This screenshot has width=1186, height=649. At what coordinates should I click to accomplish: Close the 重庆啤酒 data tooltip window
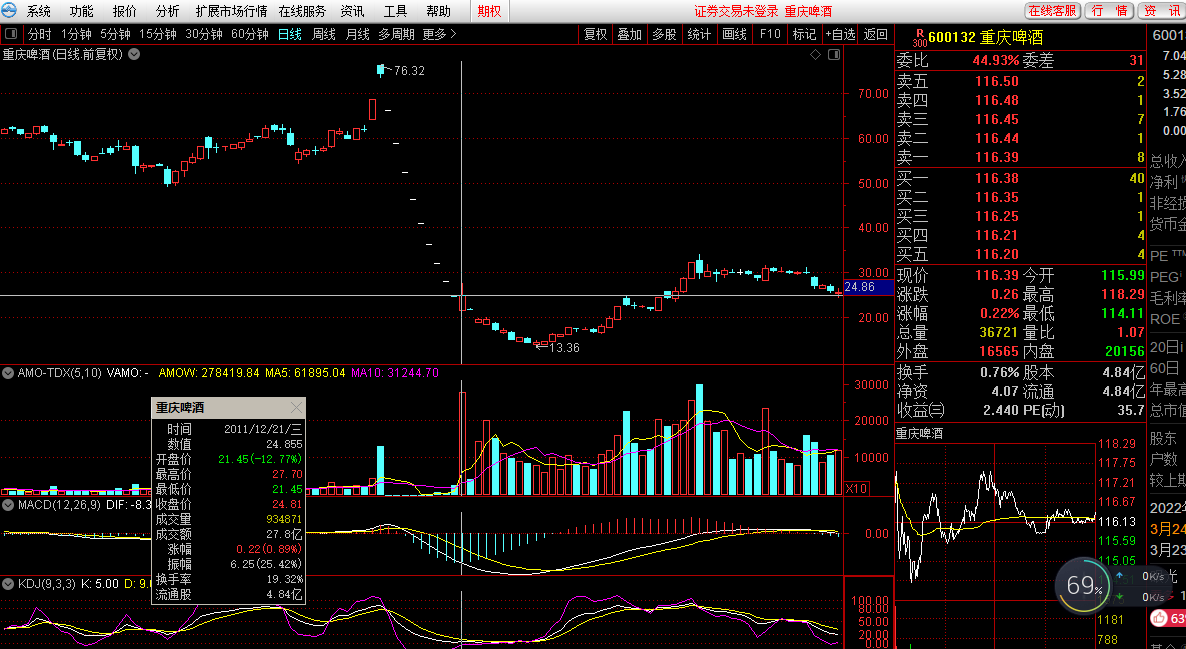point(296,408)
